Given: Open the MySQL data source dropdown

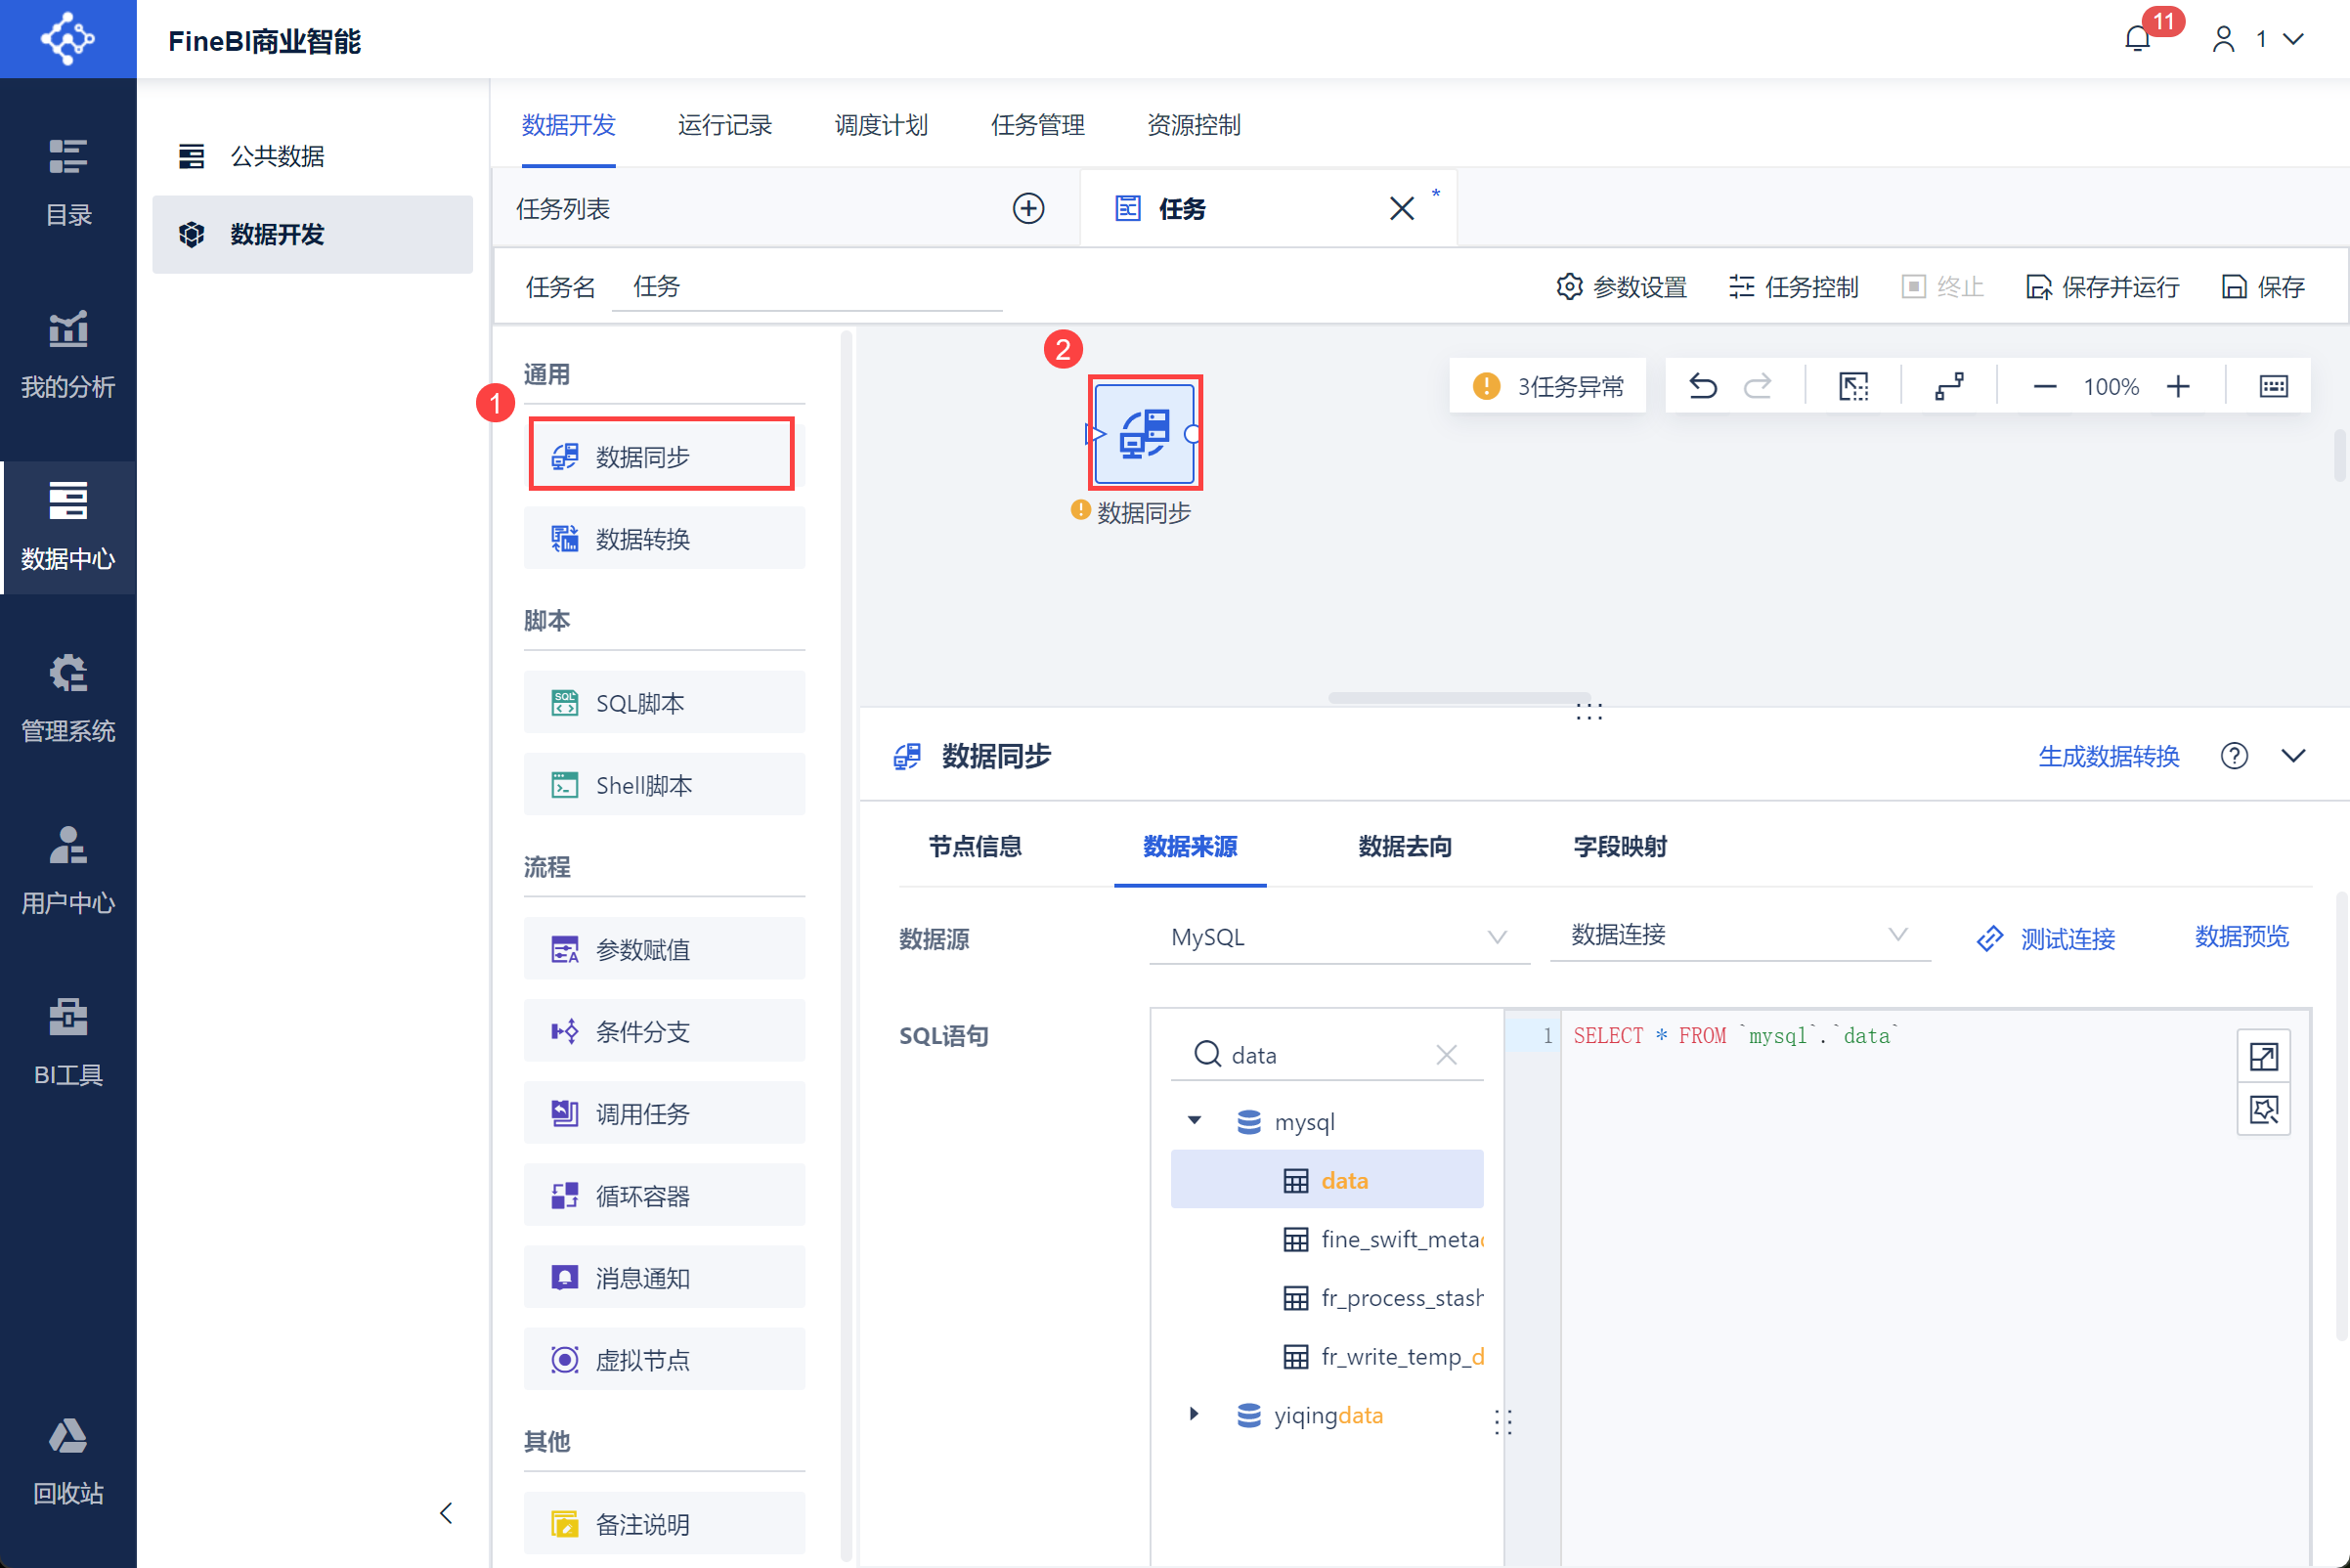Looking at the screenshot, I should [1338, 937].
